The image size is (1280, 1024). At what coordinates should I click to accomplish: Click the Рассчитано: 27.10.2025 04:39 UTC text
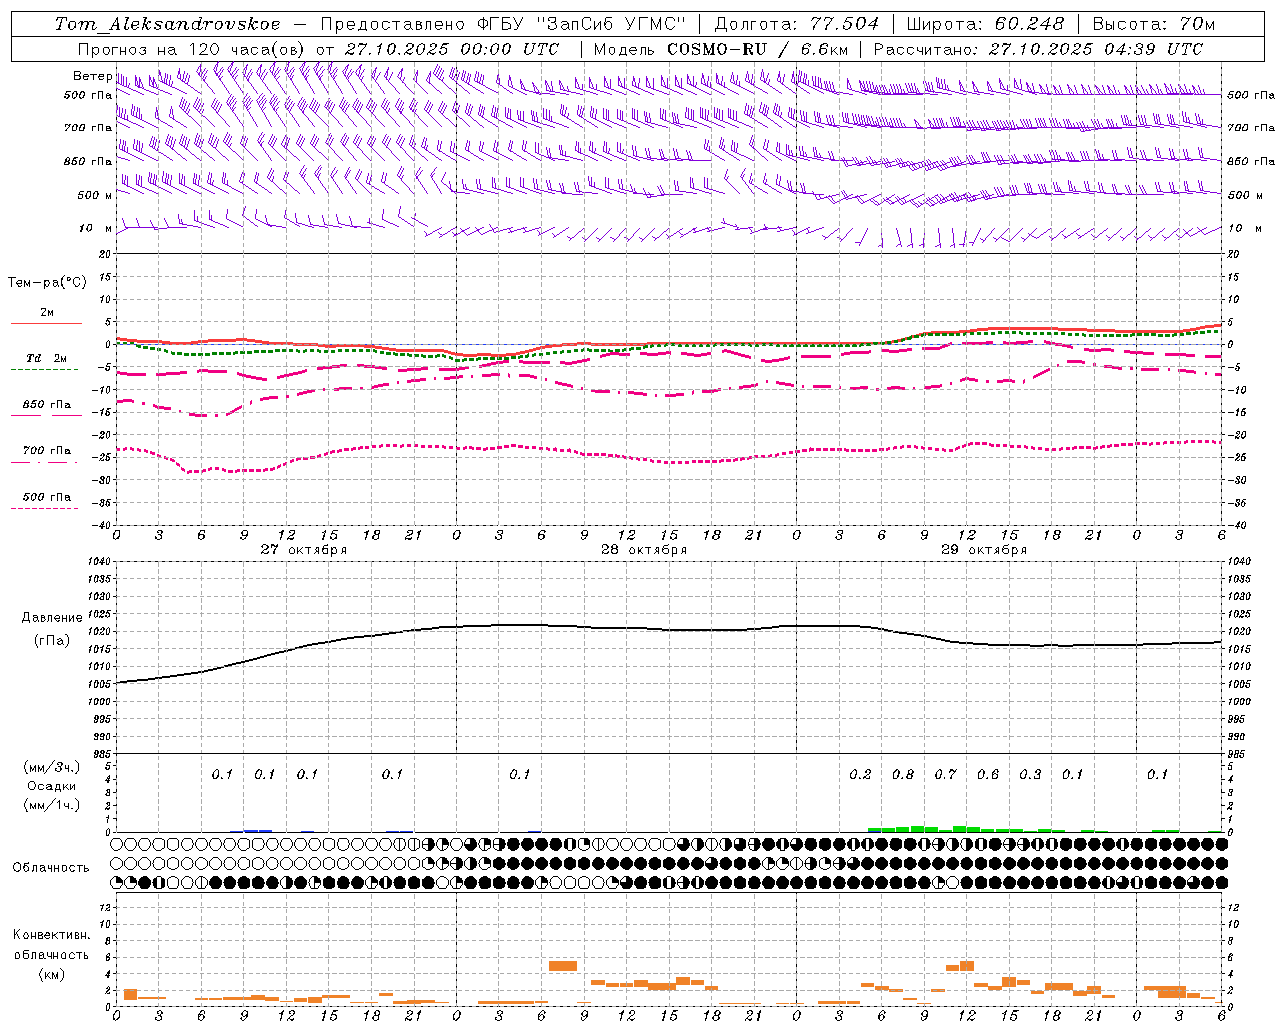[x=1038, y=49]
